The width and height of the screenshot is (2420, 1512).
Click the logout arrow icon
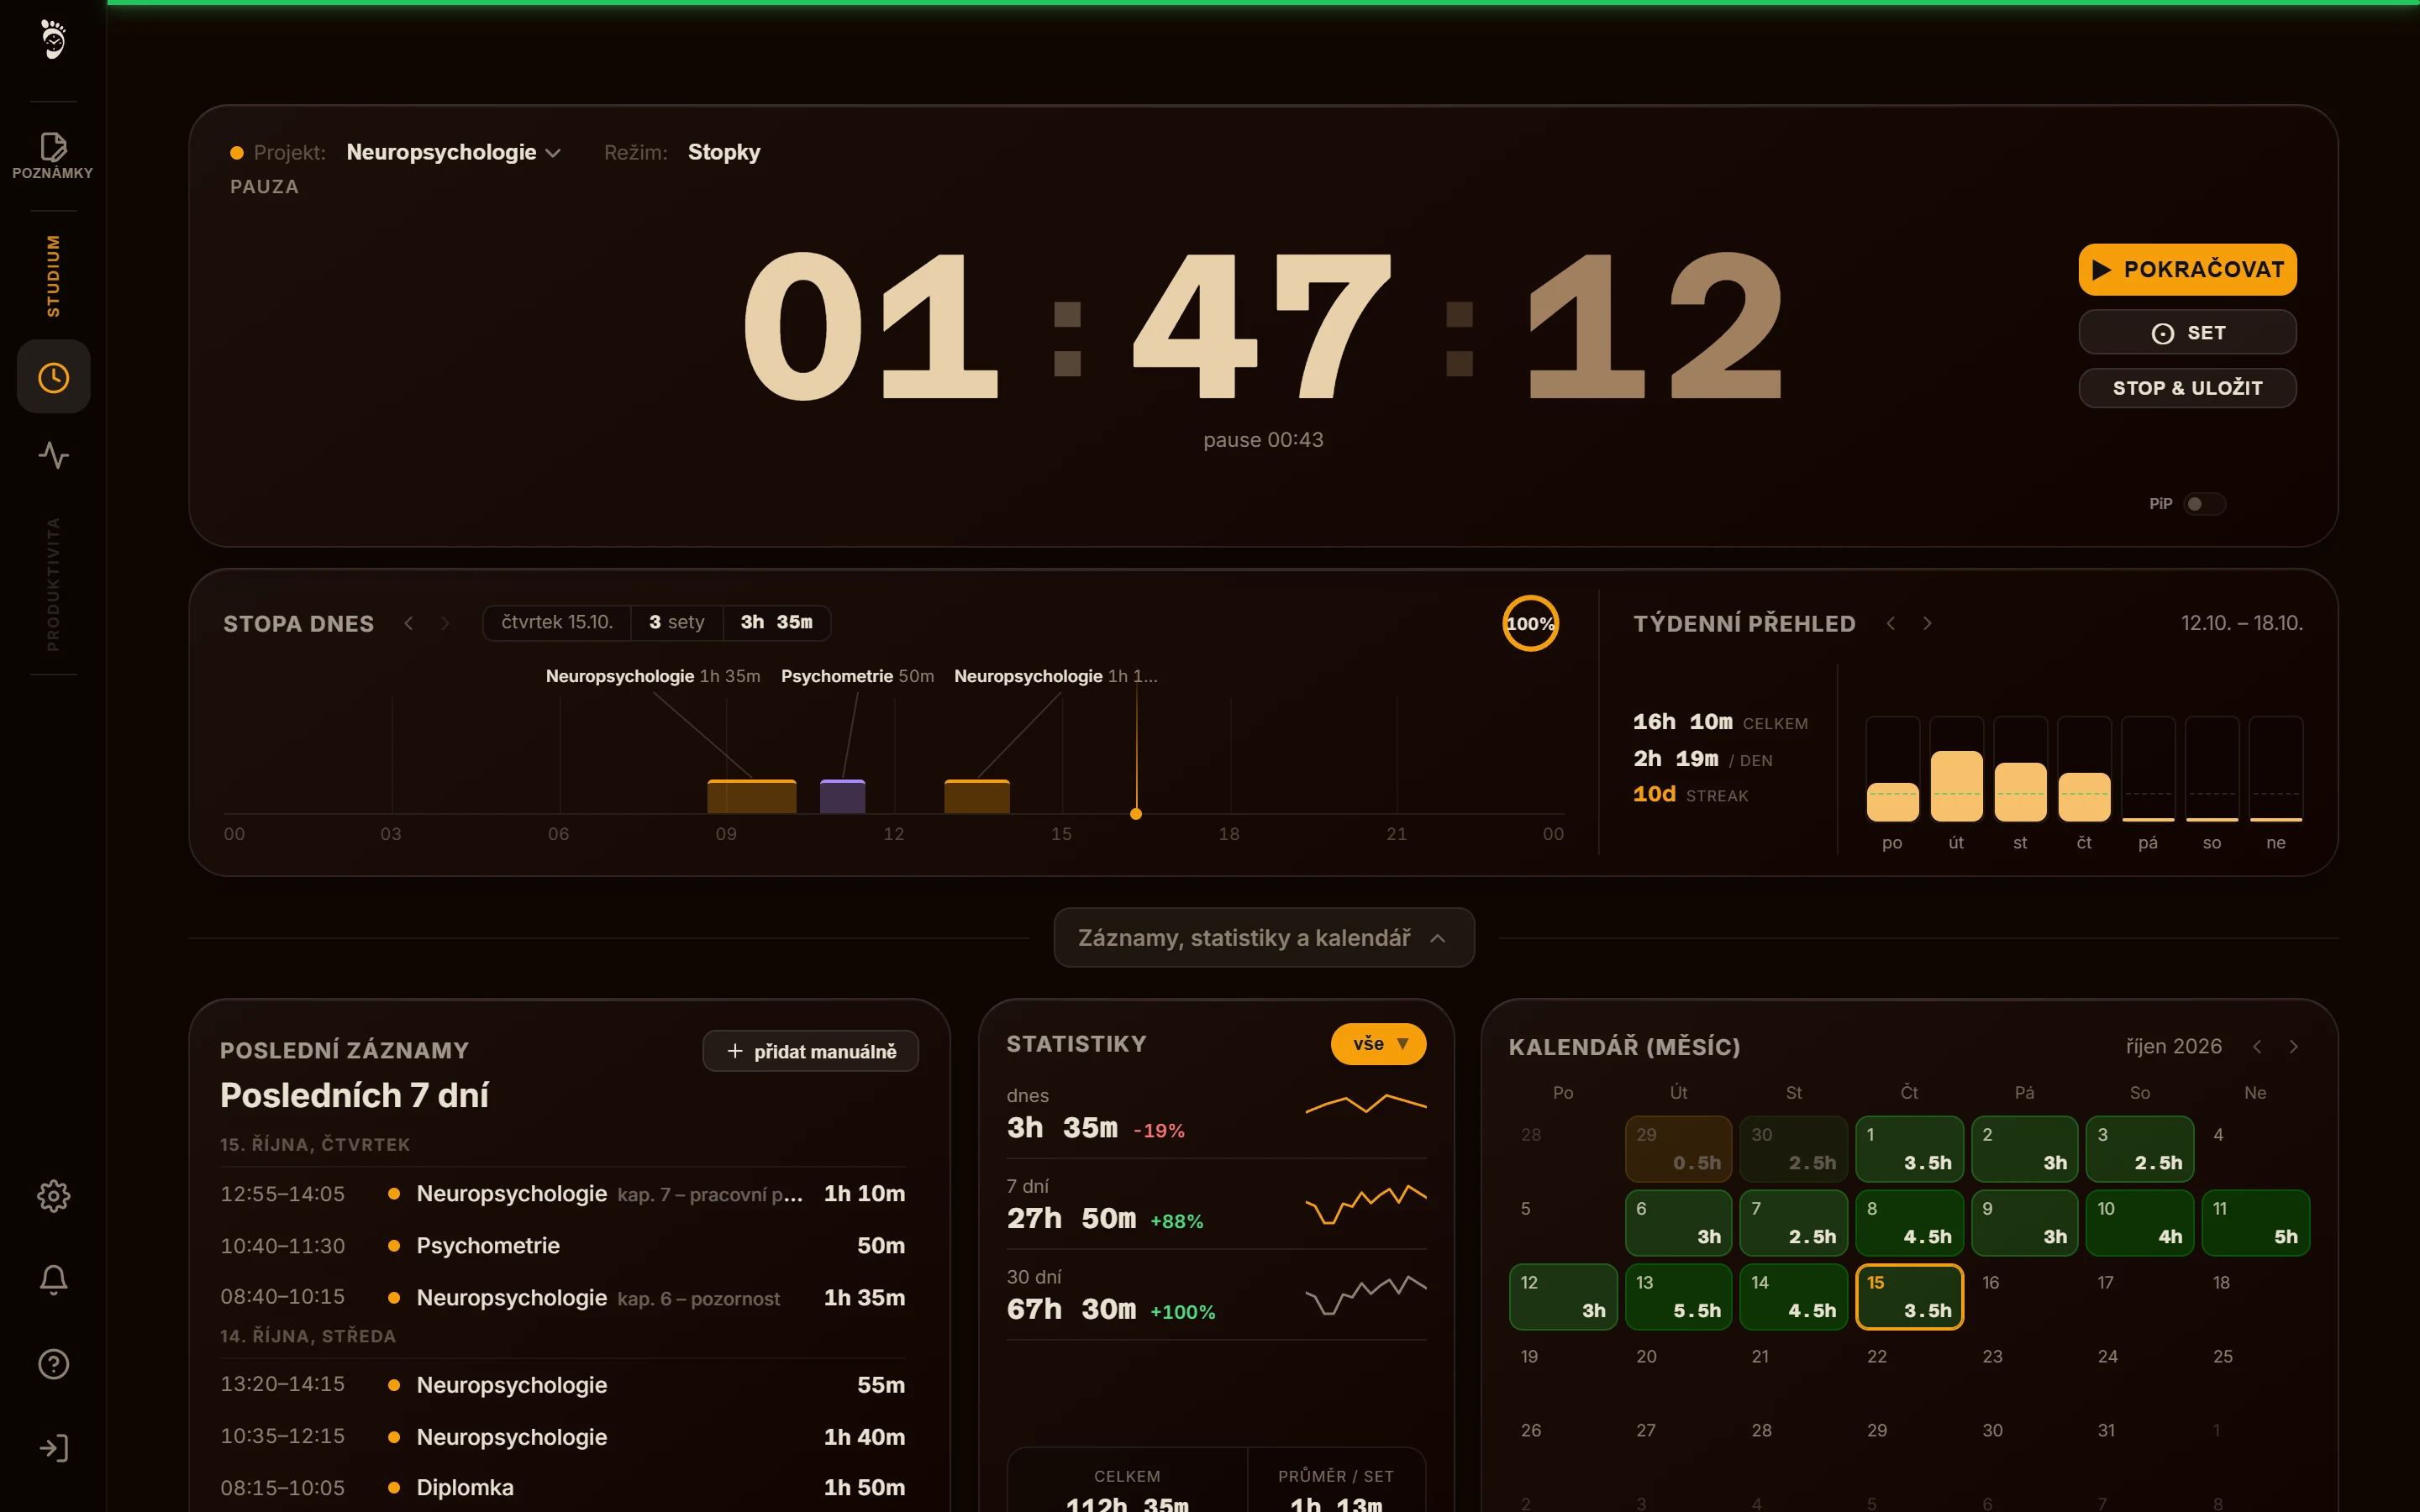(x=53, y=1448)
